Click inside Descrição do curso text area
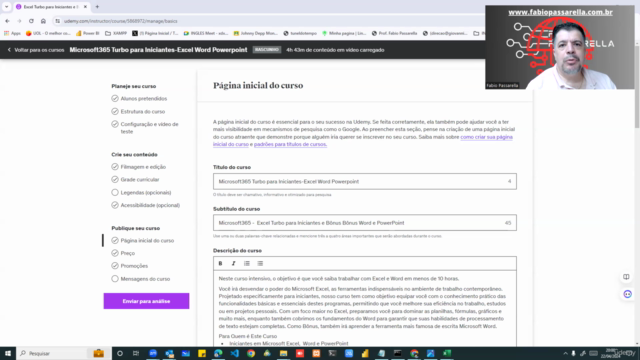 point(364,309)
